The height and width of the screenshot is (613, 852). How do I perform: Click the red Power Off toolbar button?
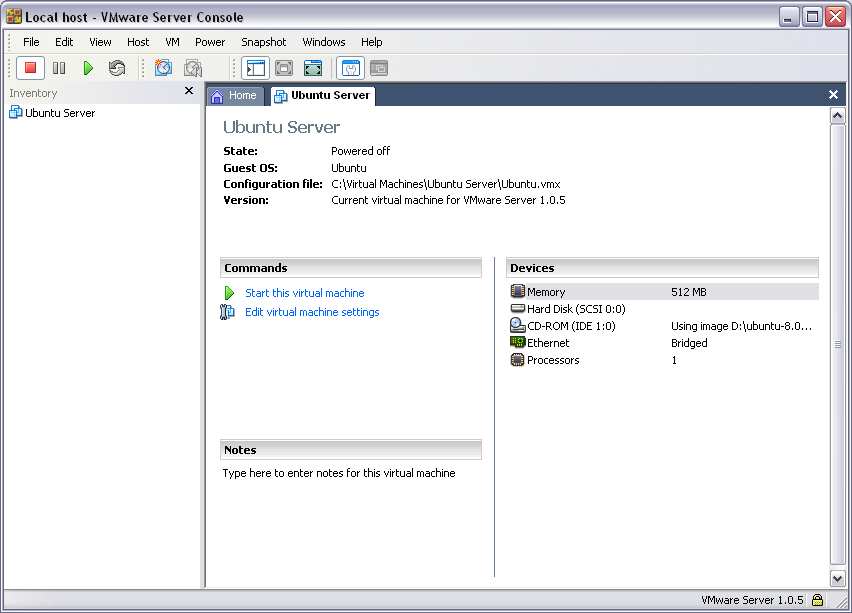(30, 68)
